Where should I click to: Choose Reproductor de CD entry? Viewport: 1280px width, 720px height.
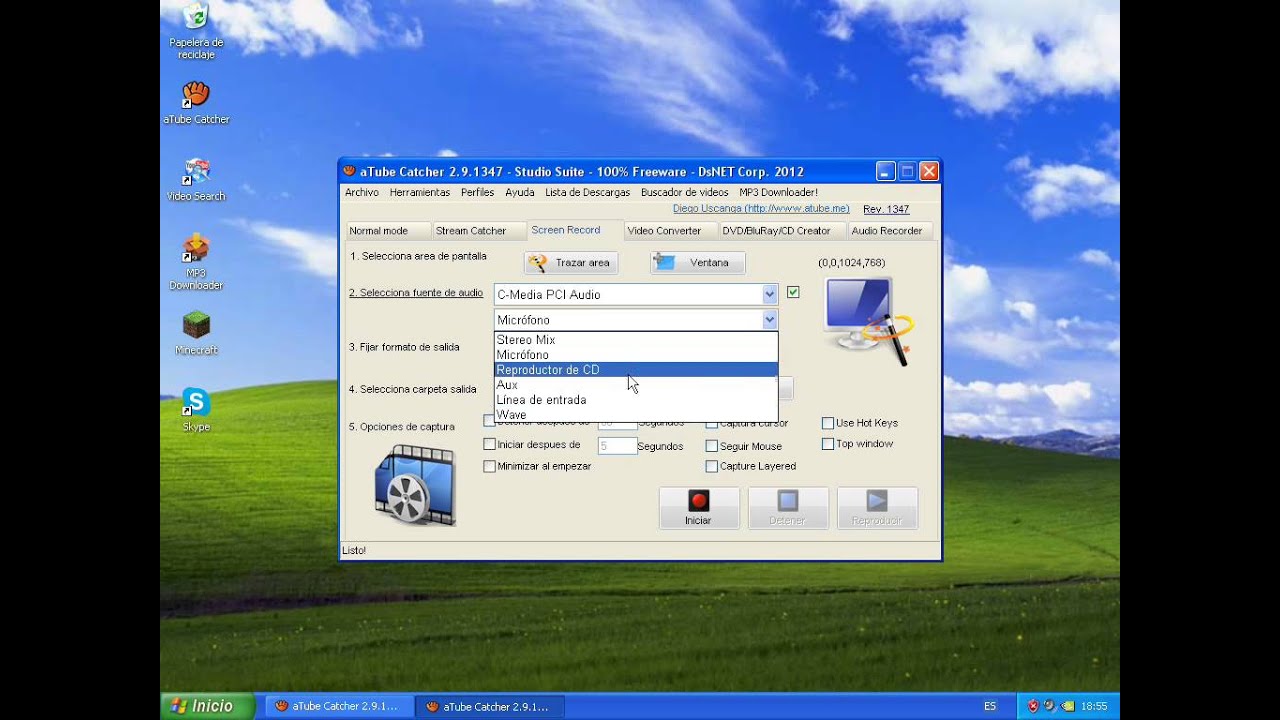click(636, 370)
